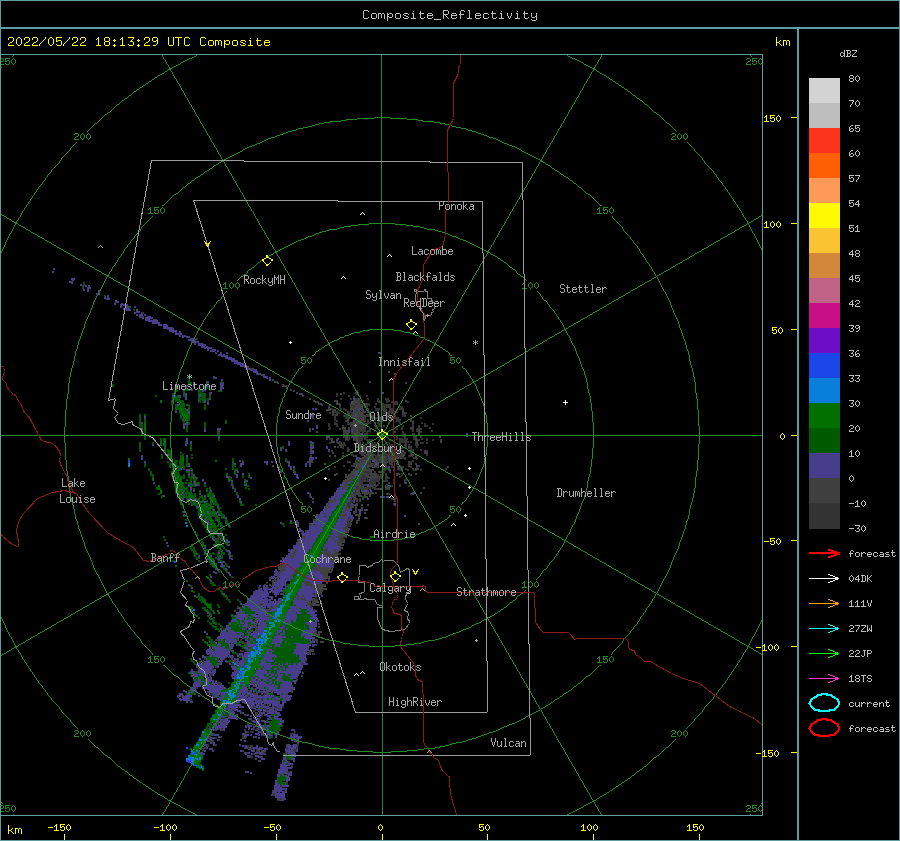Click the ThreeHills city label
The width and height of the screenshot is (900, 841).
click(502, 437)
